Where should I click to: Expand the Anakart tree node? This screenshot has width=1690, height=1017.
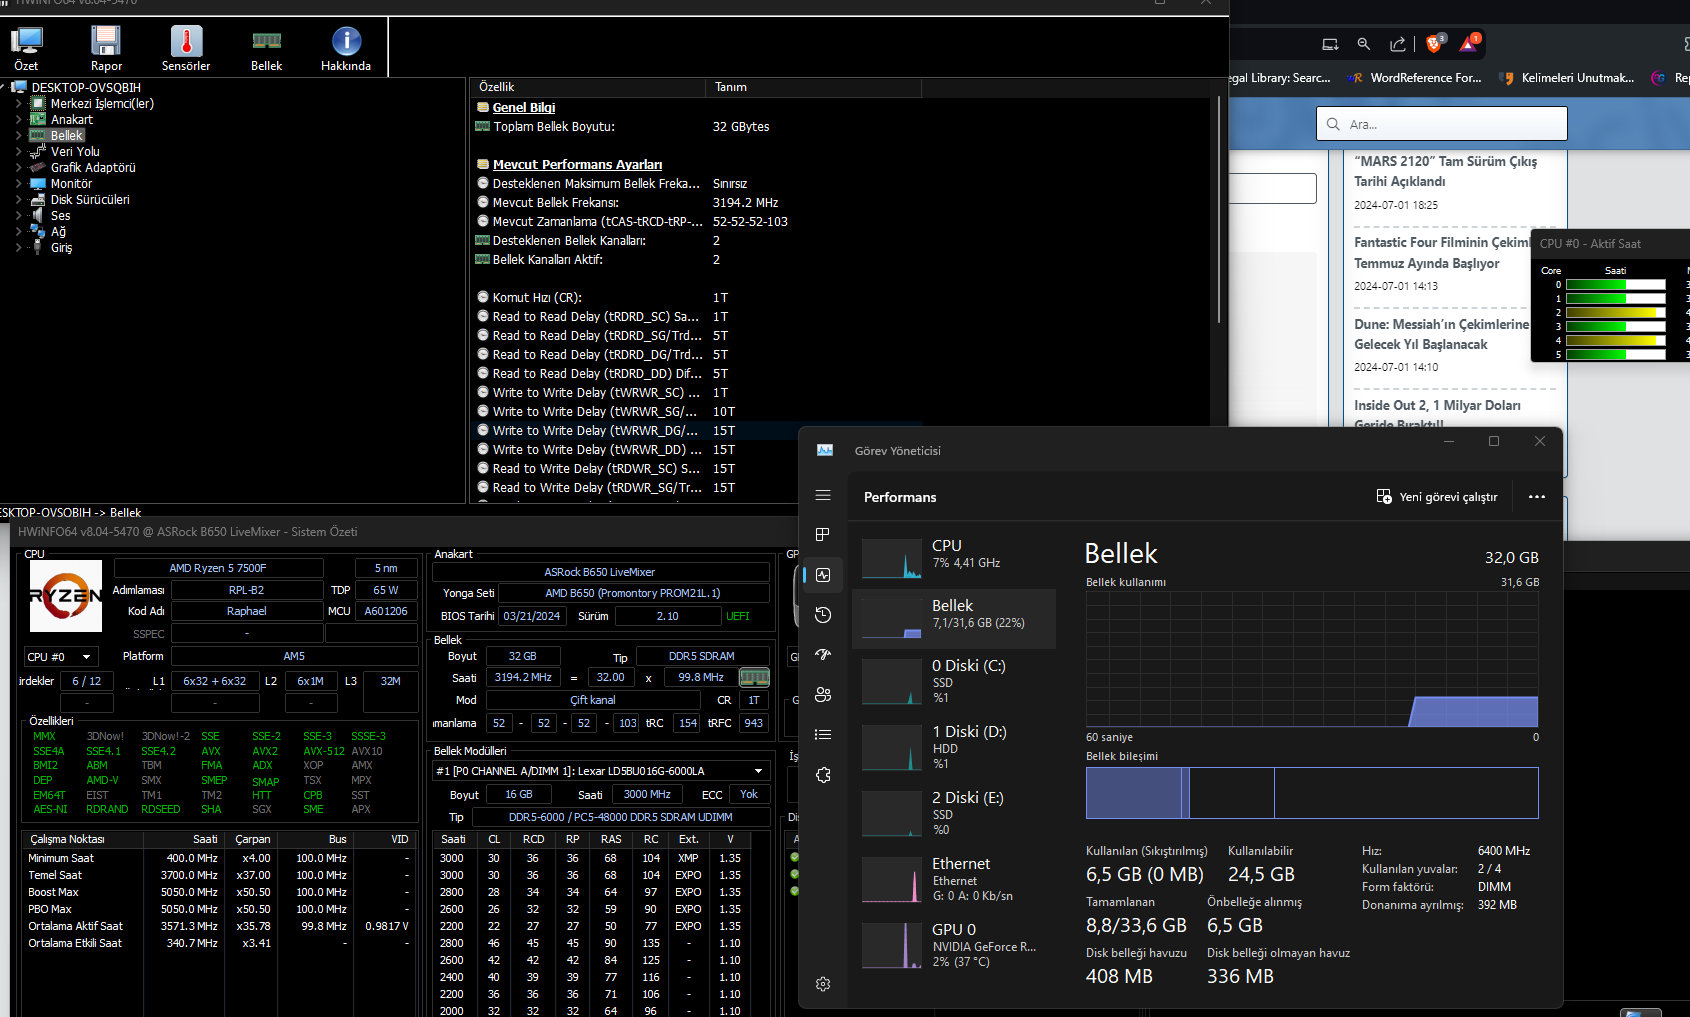click(x=18, y=120)
